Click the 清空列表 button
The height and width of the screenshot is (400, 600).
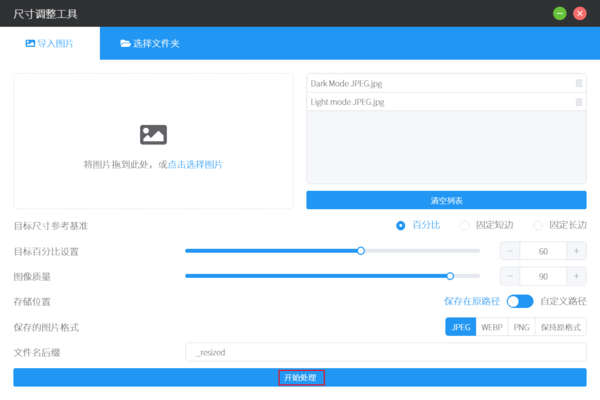click(446, 200)
